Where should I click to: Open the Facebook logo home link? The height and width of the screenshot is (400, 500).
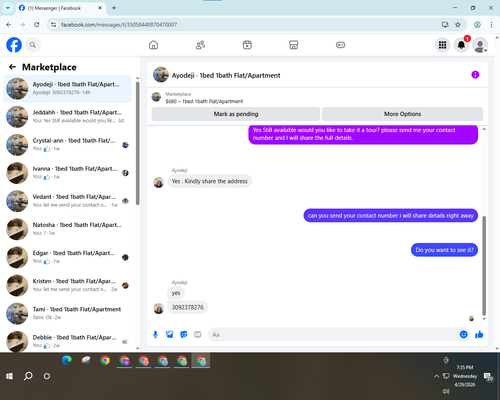[x=14, y=45]
